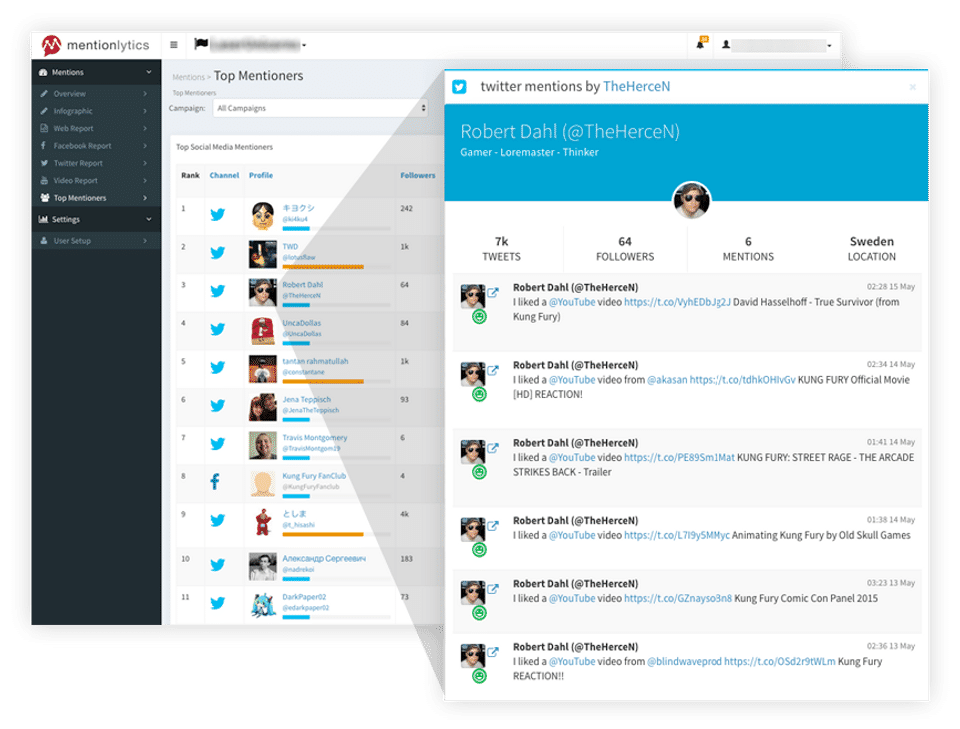The image size is (960, 729).
Task: Click TWD orange influence bar
Action: pyautogui.click(x=323, y=267)
